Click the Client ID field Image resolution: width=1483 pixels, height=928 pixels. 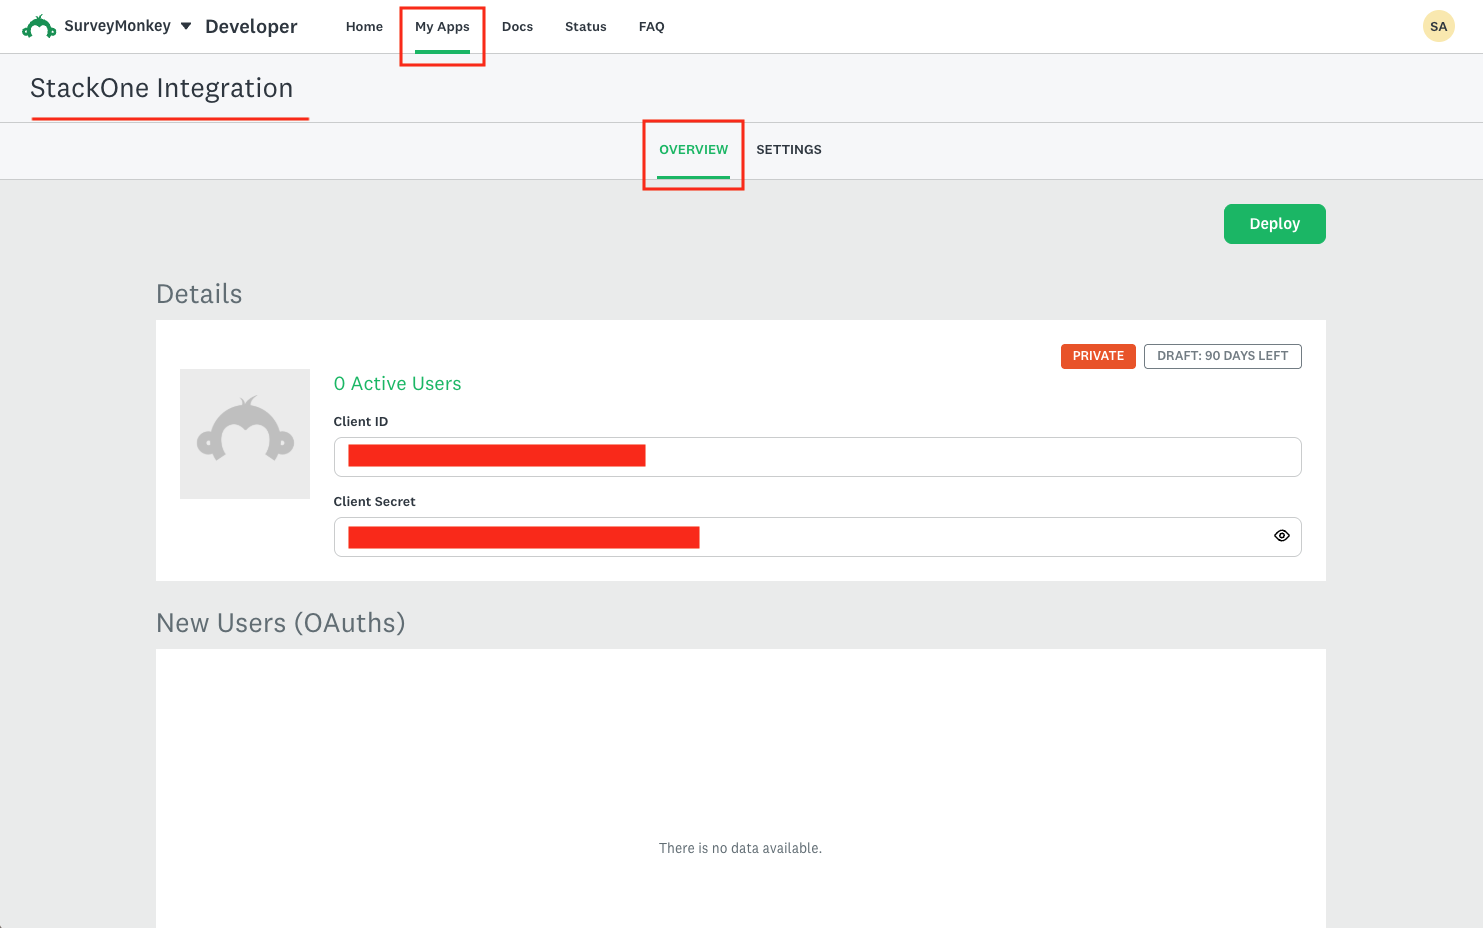817,457
